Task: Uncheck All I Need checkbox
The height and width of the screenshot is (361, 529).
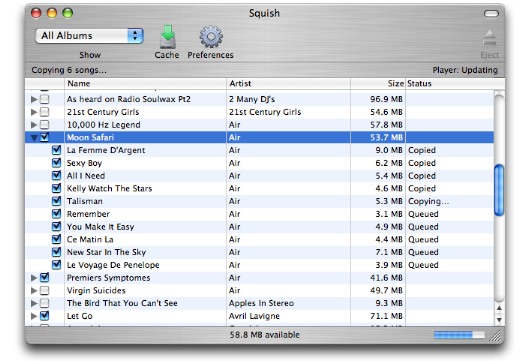Action: [57, 175]
